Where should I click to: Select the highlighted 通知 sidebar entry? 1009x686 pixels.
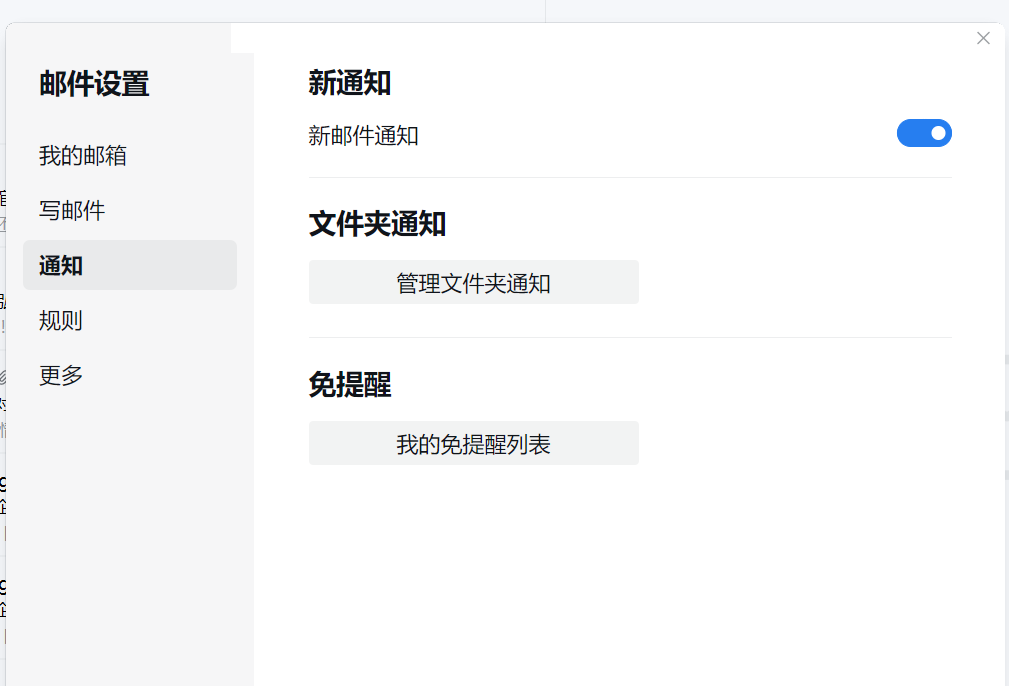pos(59,265)
